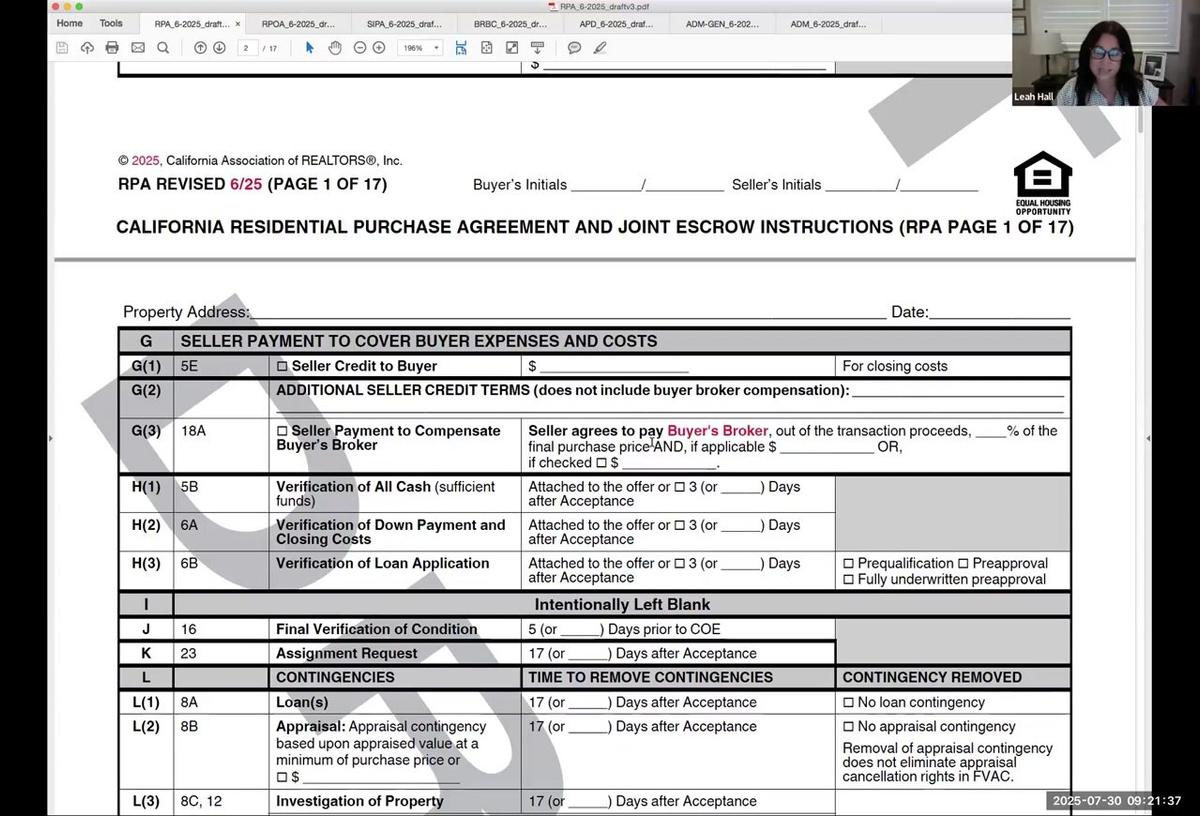Check the 3 Days box for Down Payment verification
The image size is (1200, 816).
point(679,525)
